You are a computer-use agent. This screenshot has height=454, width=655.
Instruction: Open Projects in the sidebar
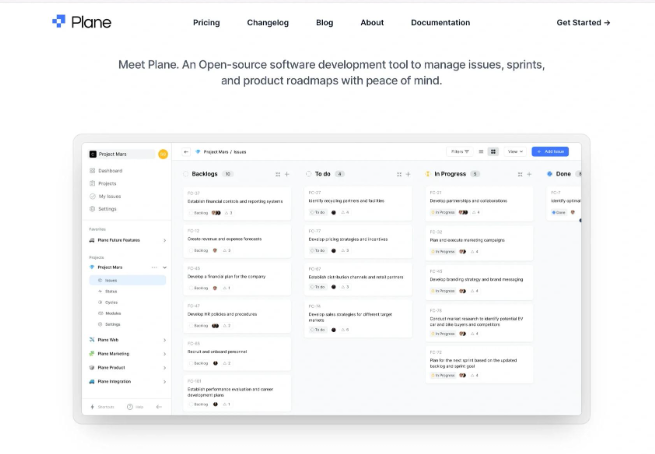[103, 183]
